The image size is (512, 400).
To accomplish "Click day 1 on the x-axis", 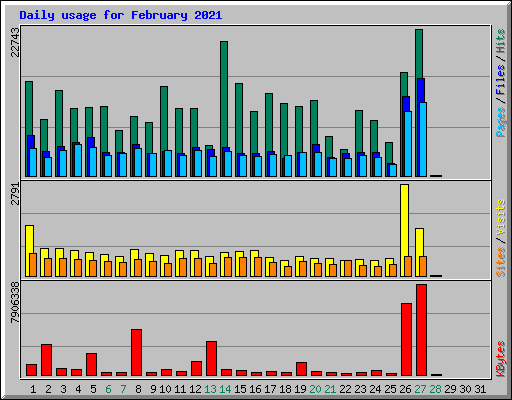I will click(33, 389).
